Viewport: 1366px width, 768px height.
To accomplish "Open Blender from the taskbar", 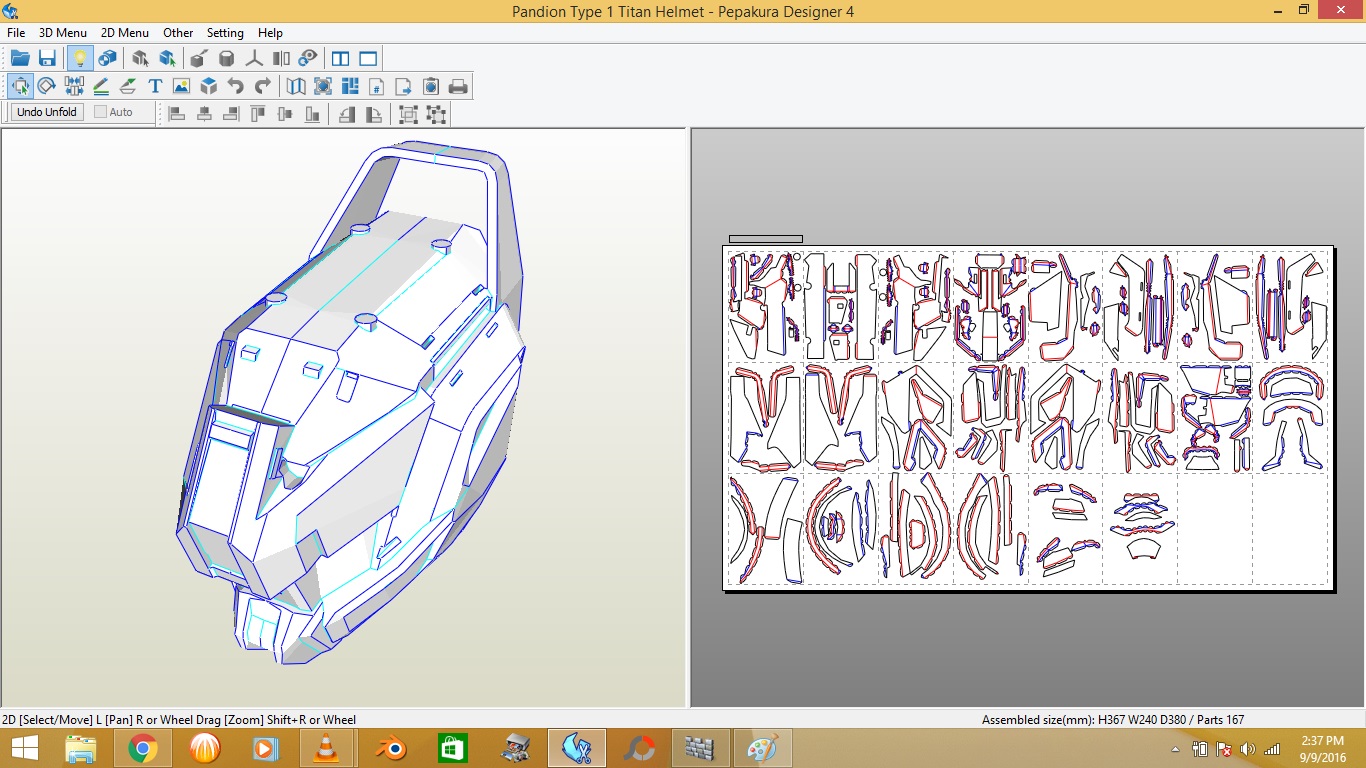I will [x=390, y=748].
